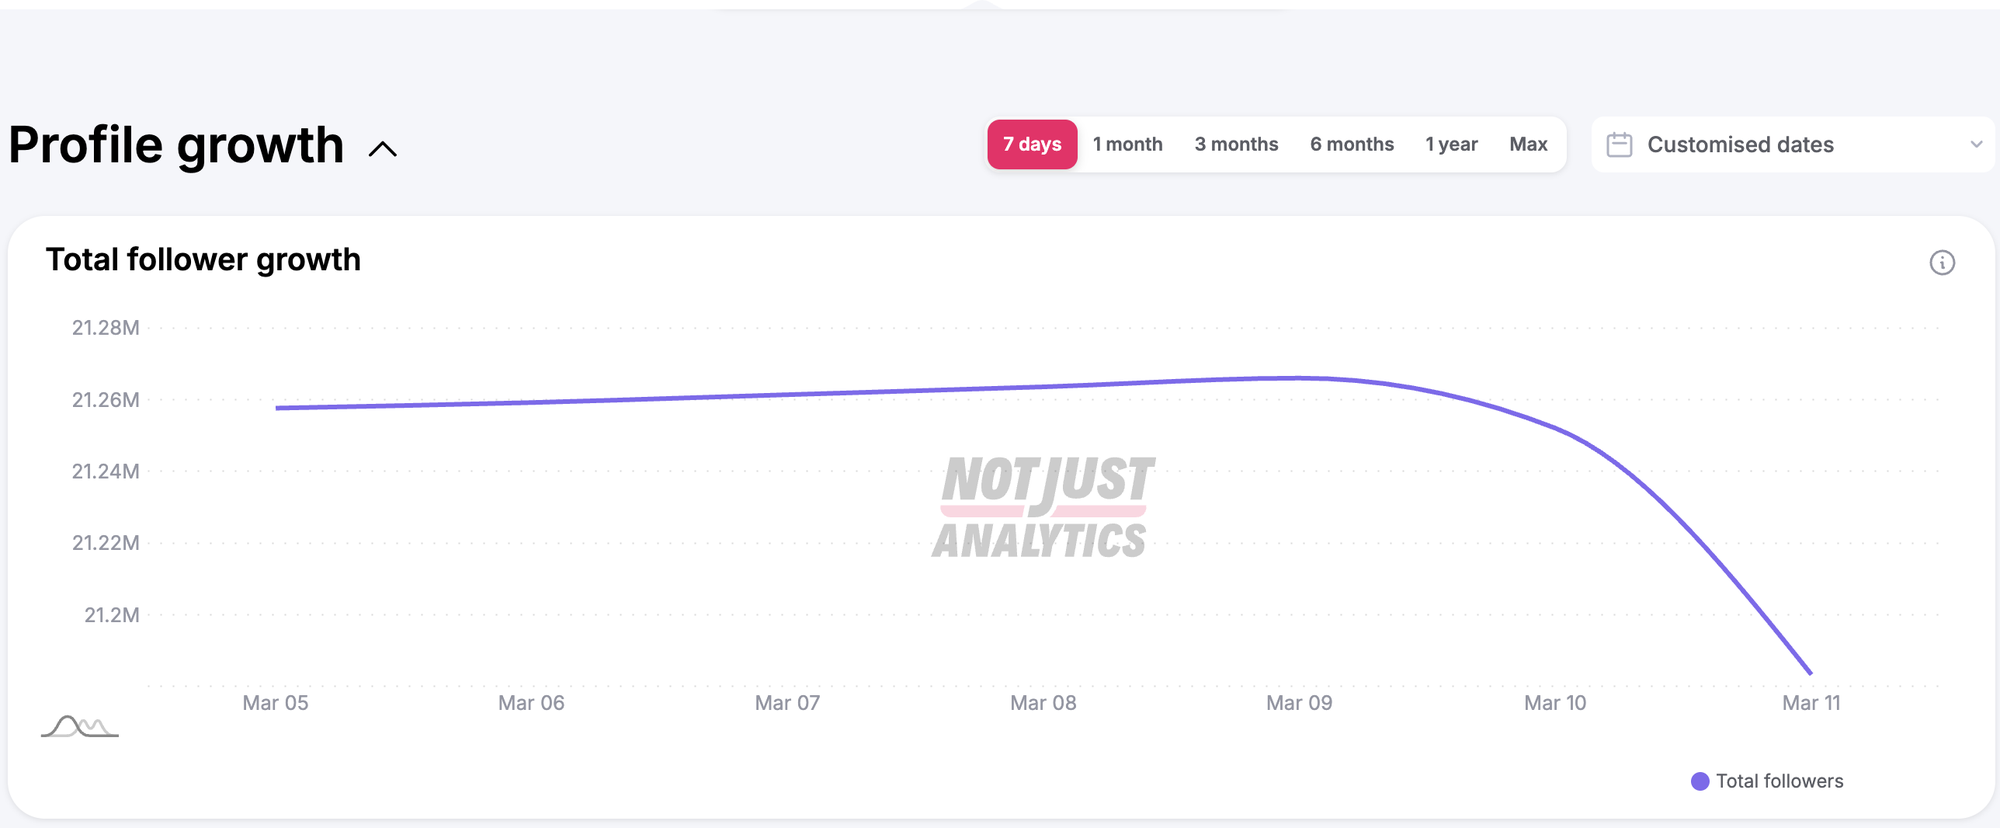Click the info icon on follower chart
2000x828 pixels.
1941,262
